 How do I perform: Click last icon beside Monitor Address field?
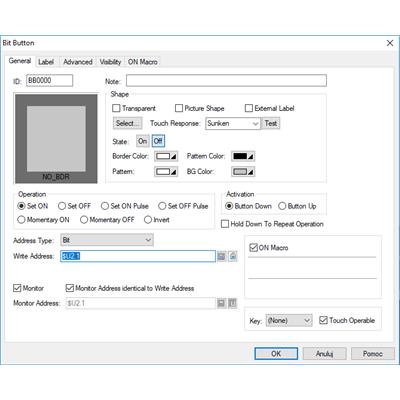coord(233,303)
